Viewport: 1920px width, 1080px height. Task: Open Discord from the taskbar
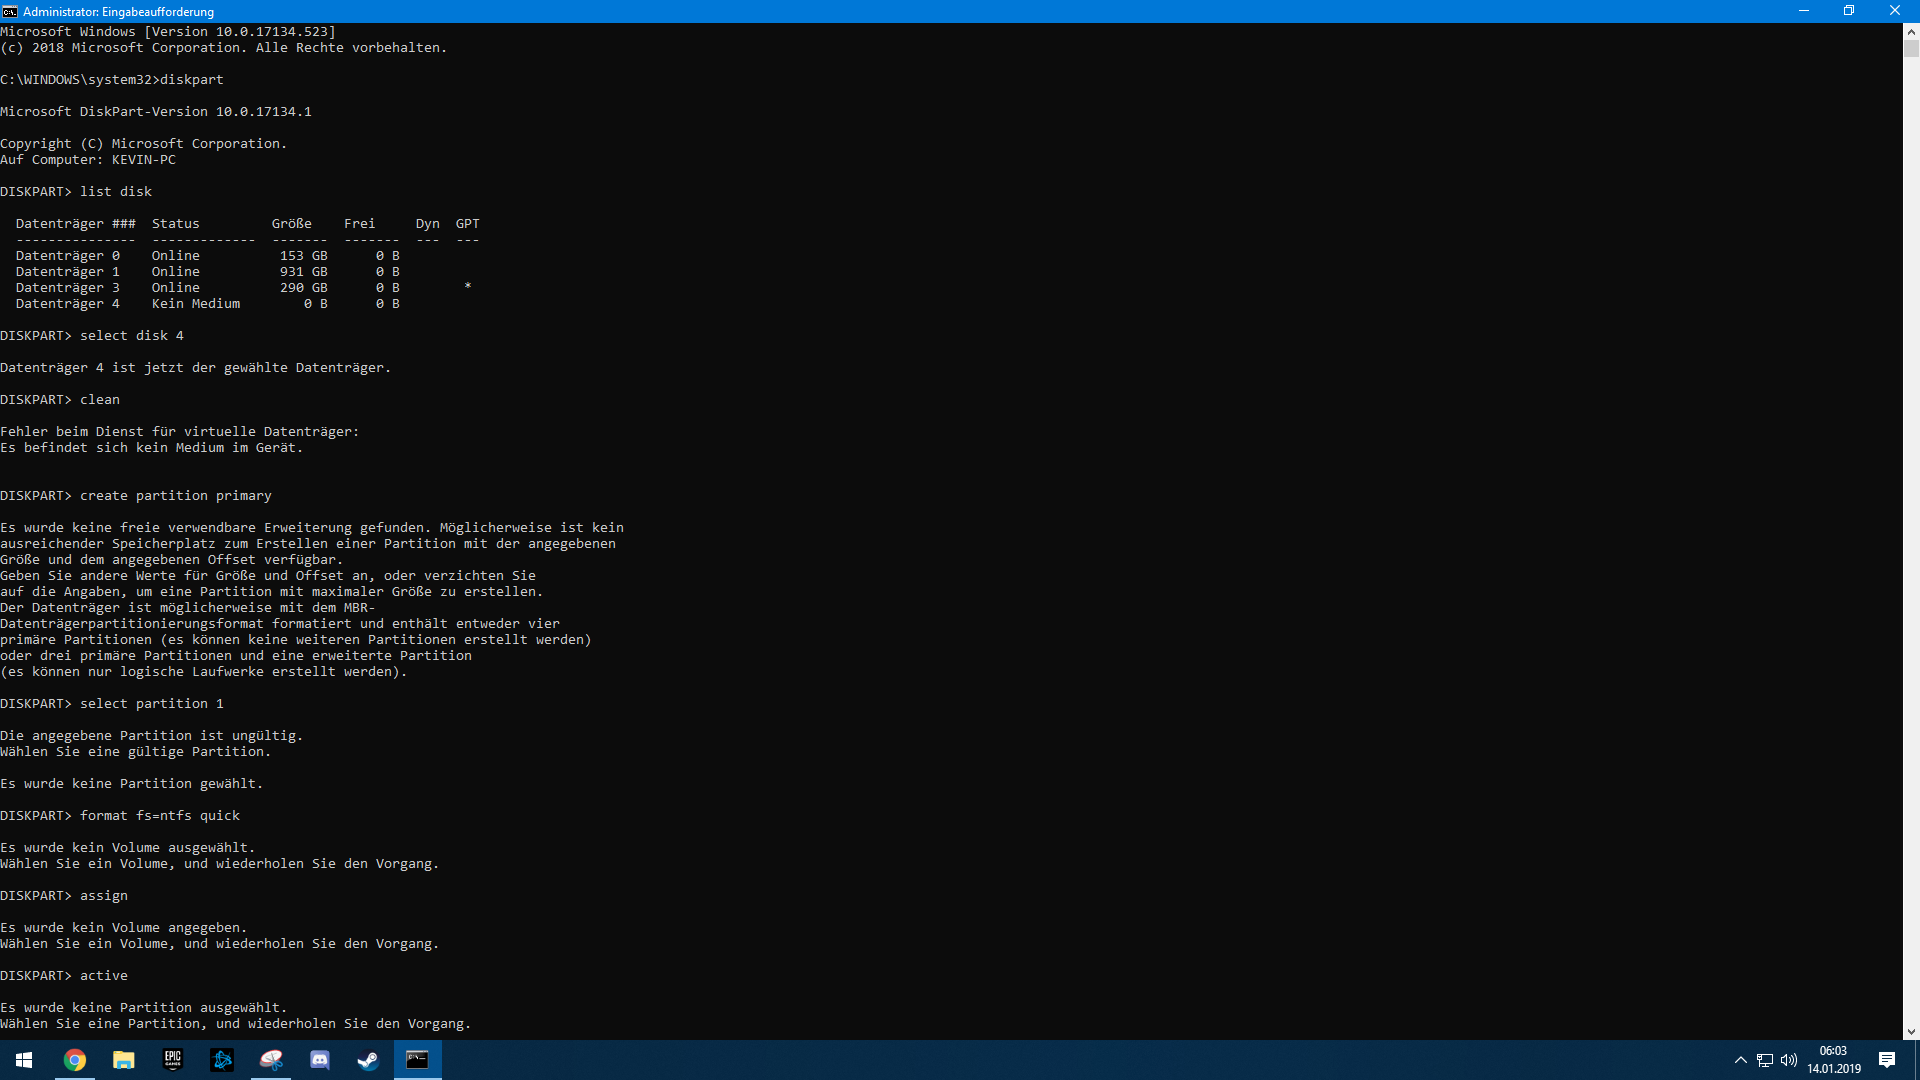pyautogui.click(x=320, y=1060)
